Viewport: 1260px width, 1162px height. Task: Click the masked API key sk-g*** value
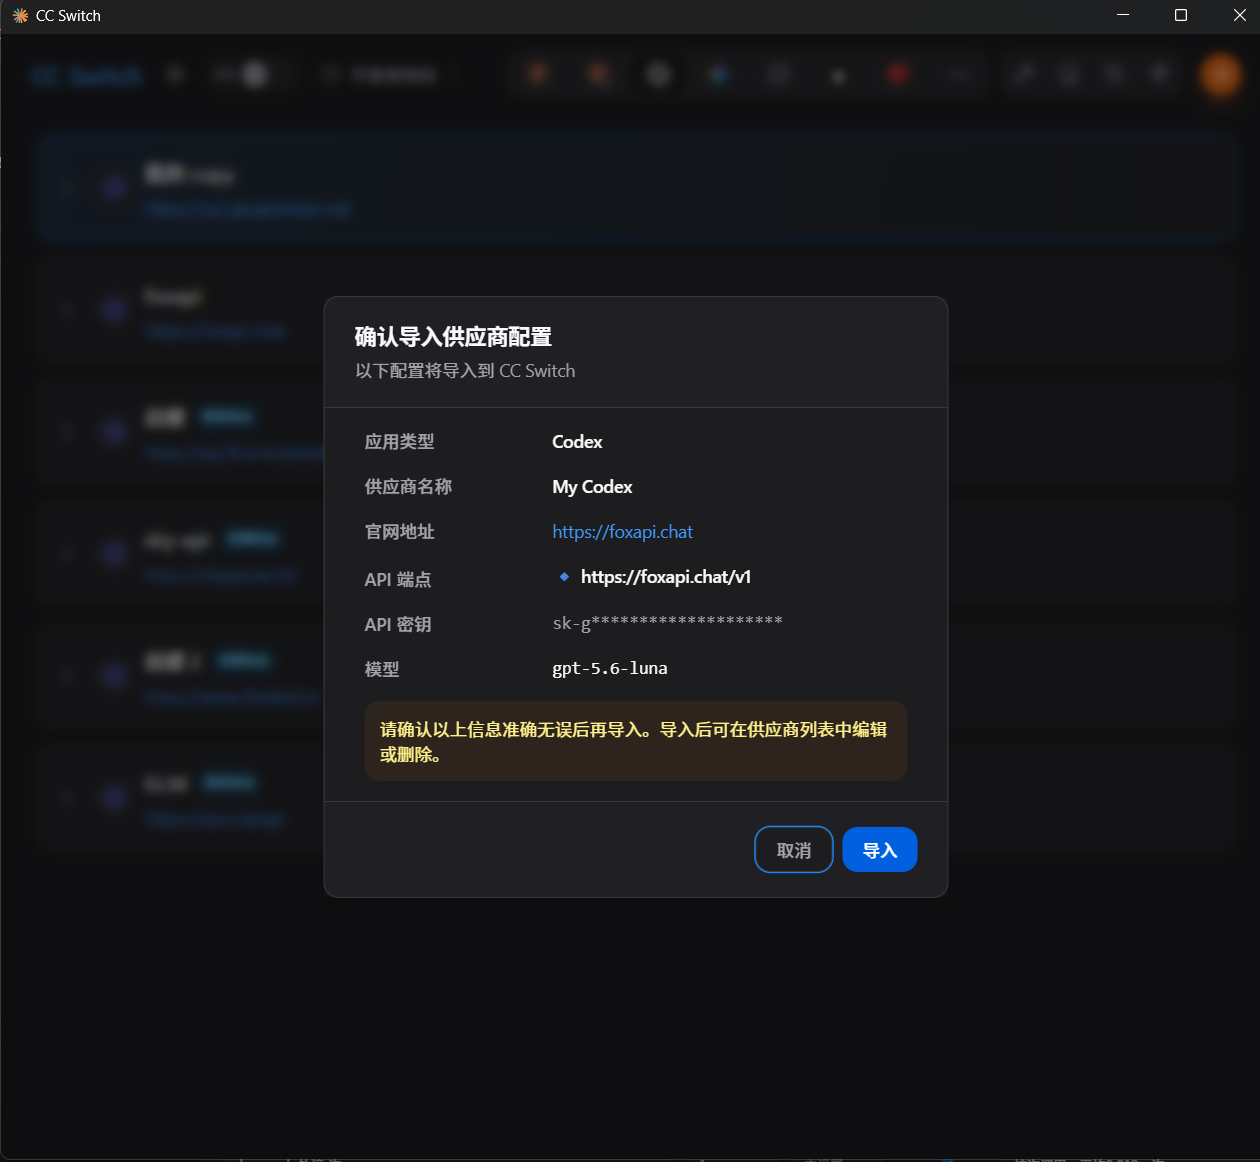pos(667,623)
